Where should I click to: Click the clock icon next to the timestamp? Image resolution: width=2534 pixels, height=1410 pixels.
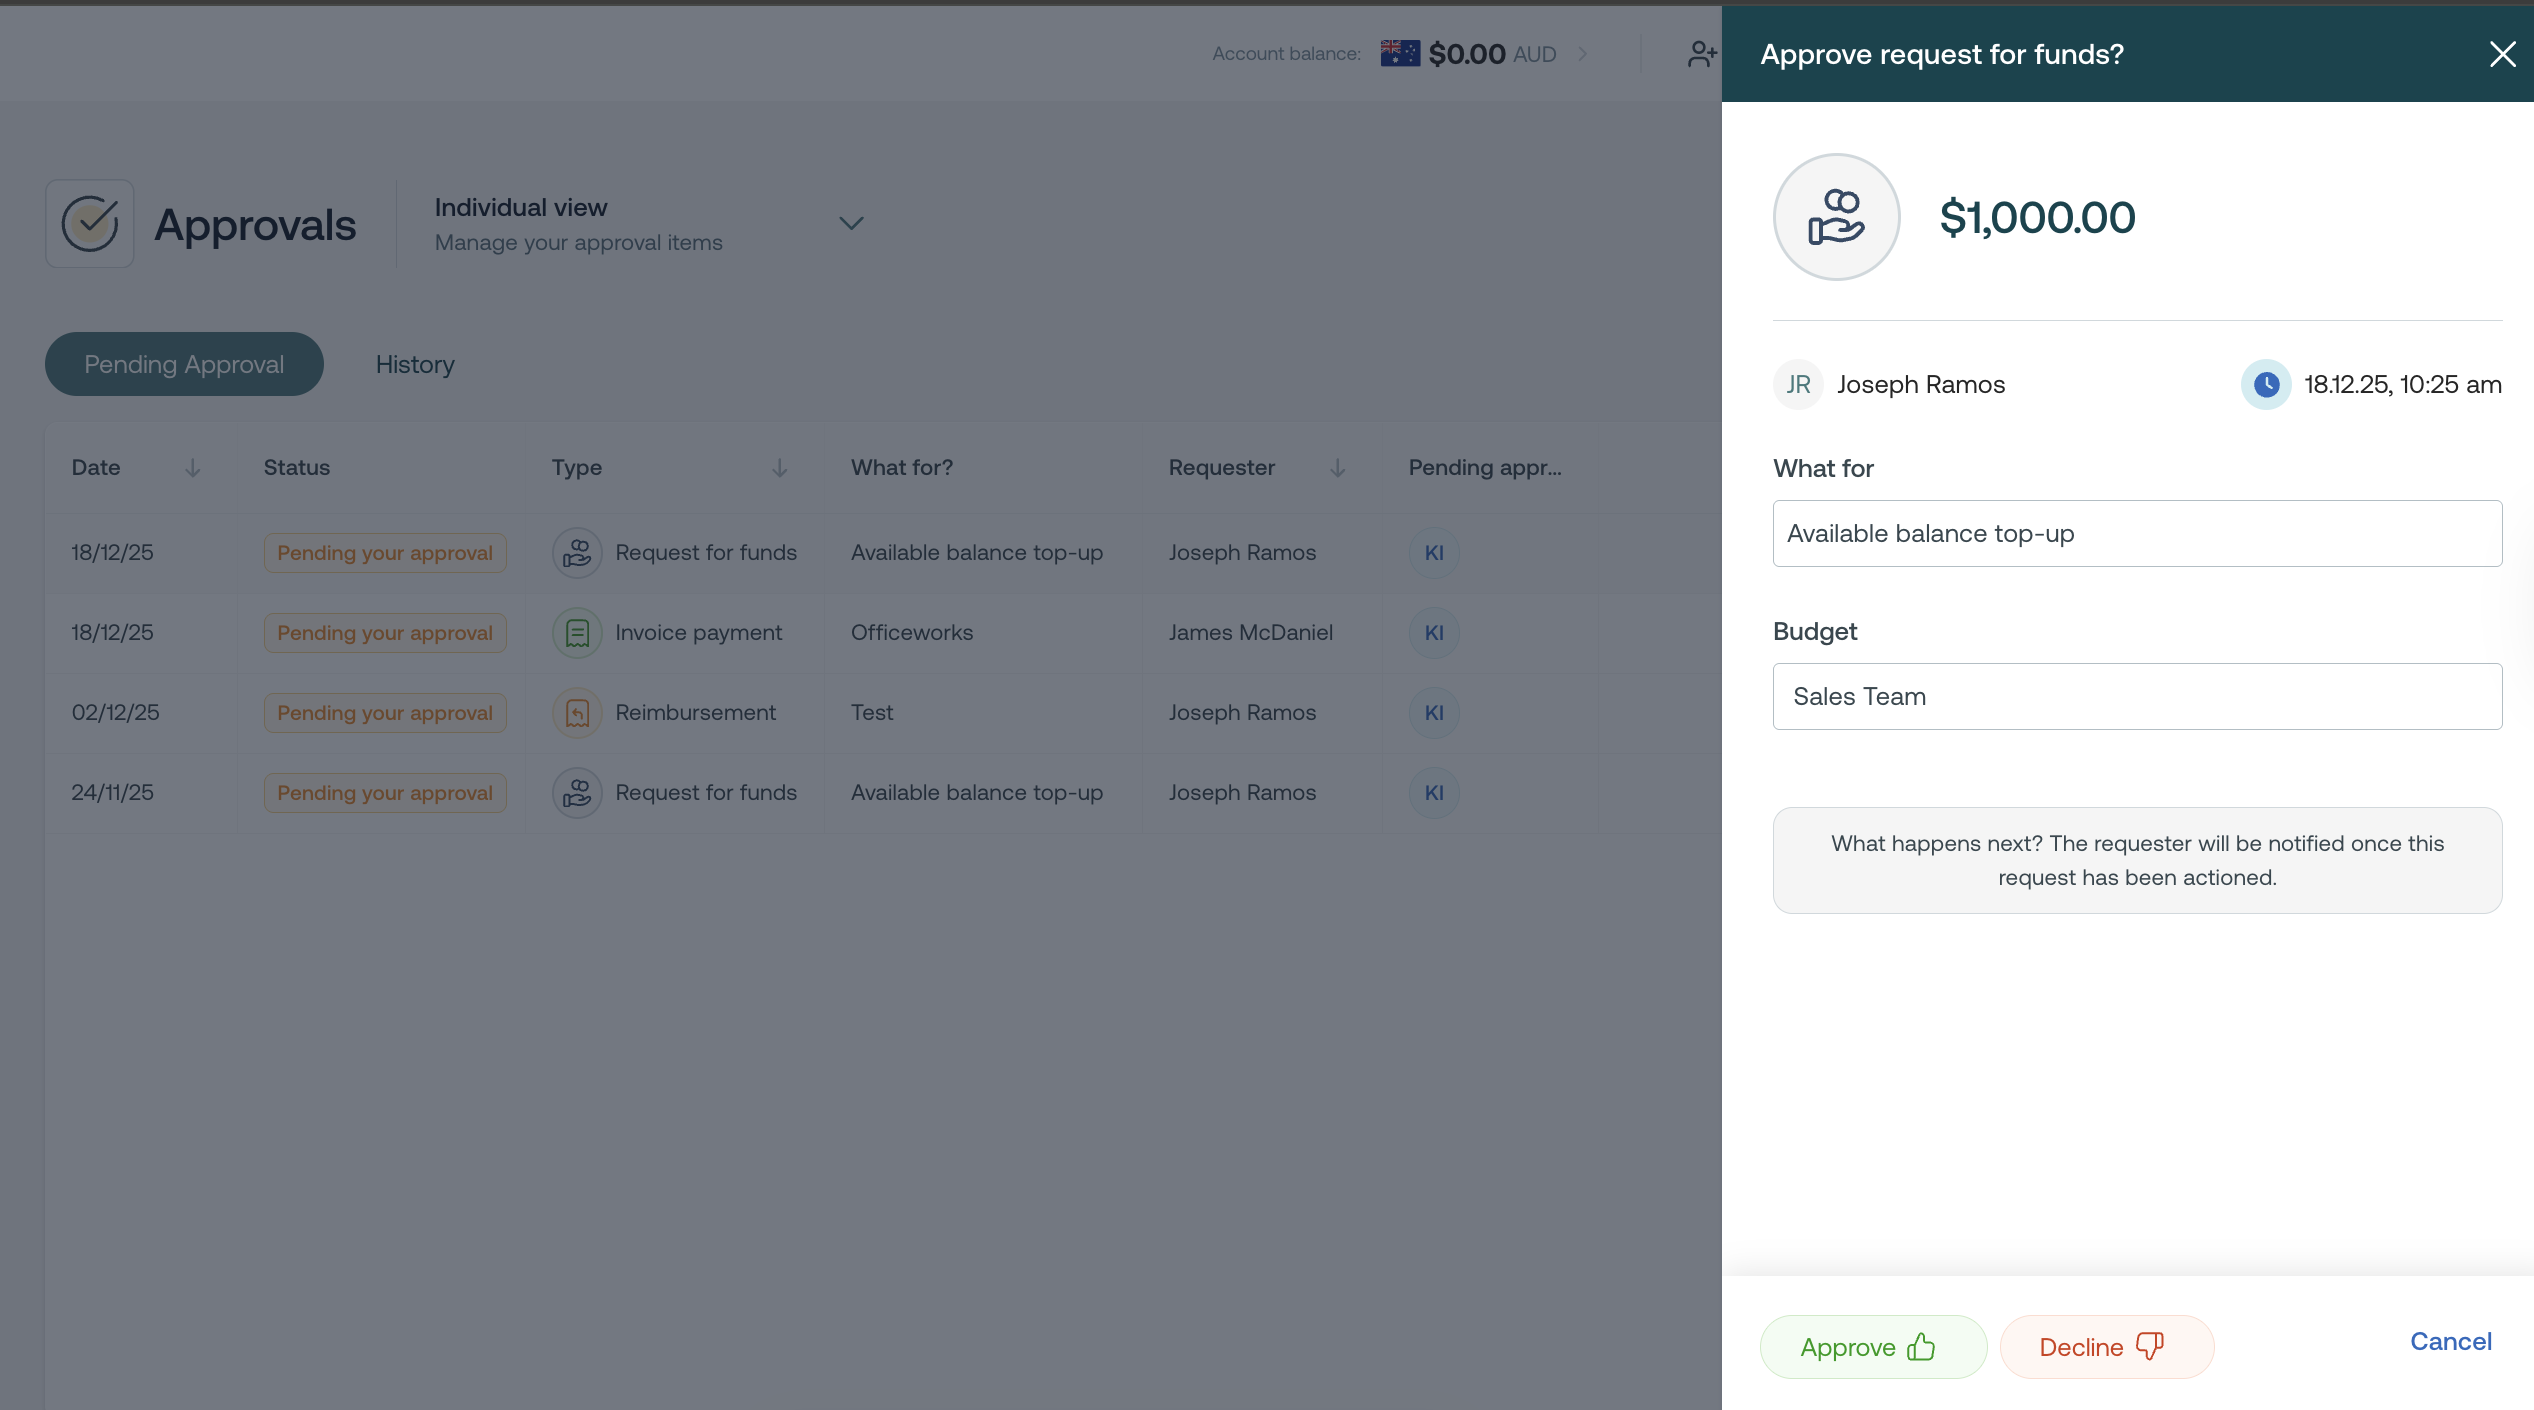tap(2265, 385)
